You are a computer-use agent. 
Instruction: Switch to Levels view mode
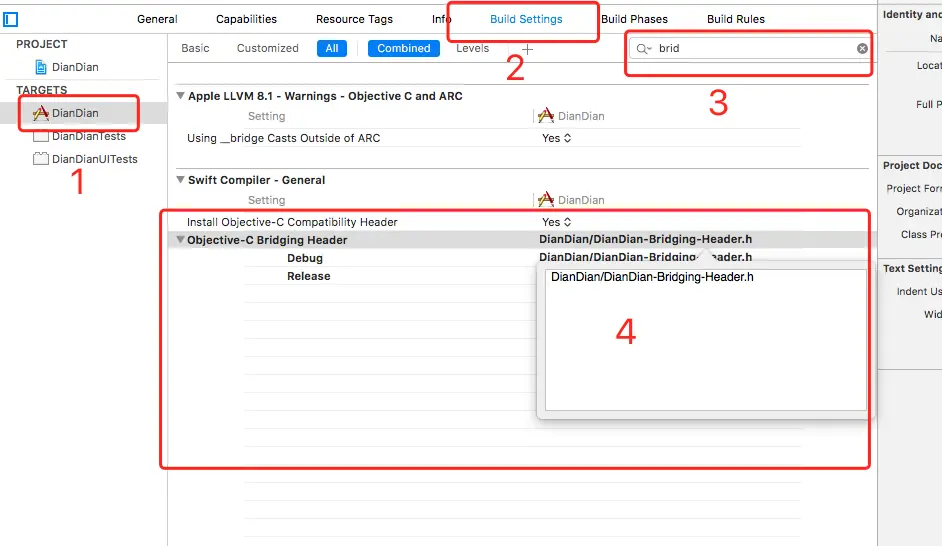472,48
